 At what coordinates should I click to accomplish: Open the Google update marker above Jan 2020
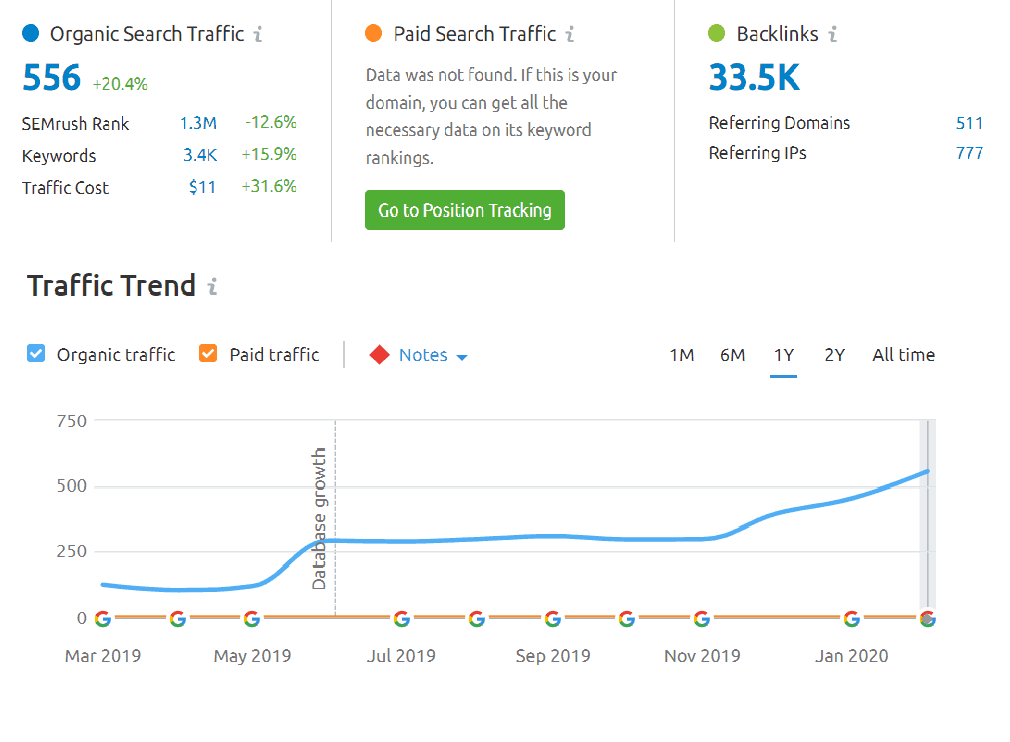pos(852,619)
